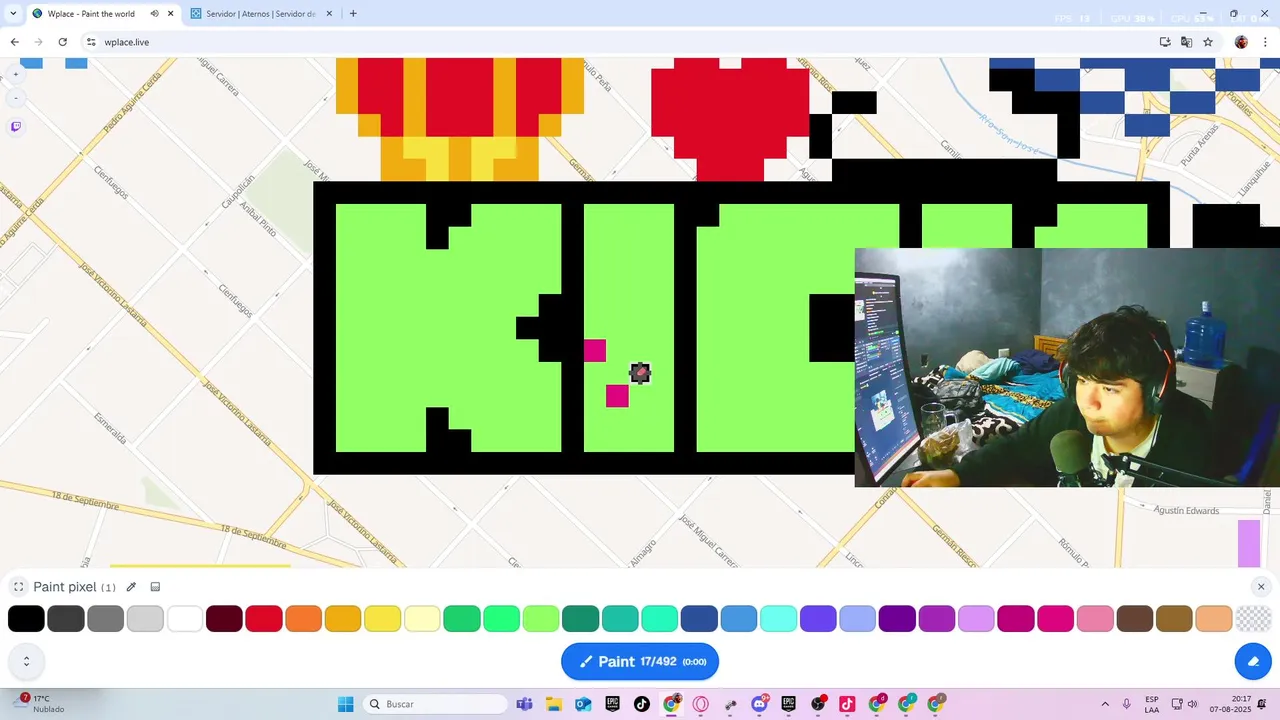Click Paint 17/492 button
The image size is (1280, 720).
click(x=640, y=661)
